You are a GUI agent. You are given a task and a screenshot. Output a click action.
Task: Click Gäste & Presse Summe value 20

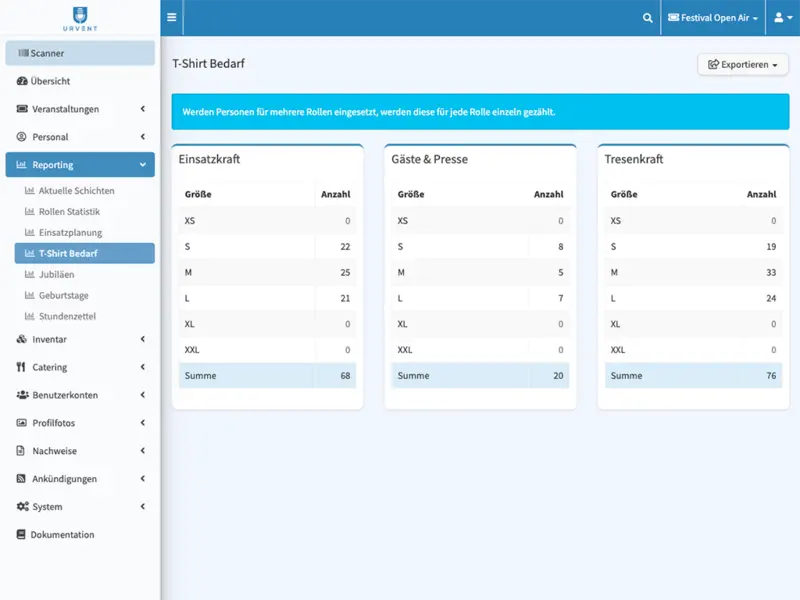pyautogui.click(x=558, y=376)
